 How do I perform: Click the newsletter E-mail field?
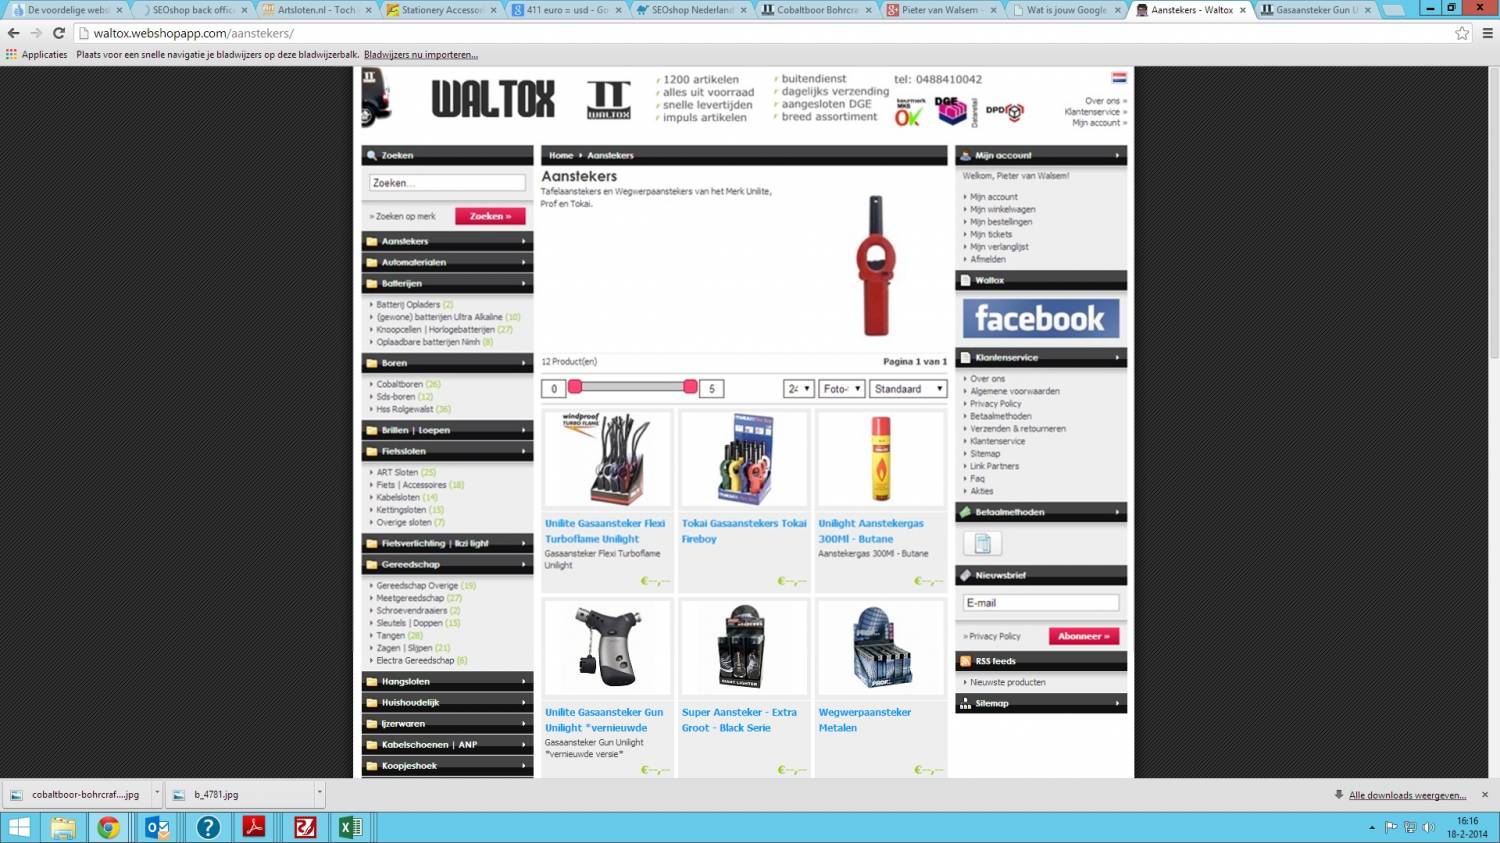pyautogui.click(x=1040, y=603)
